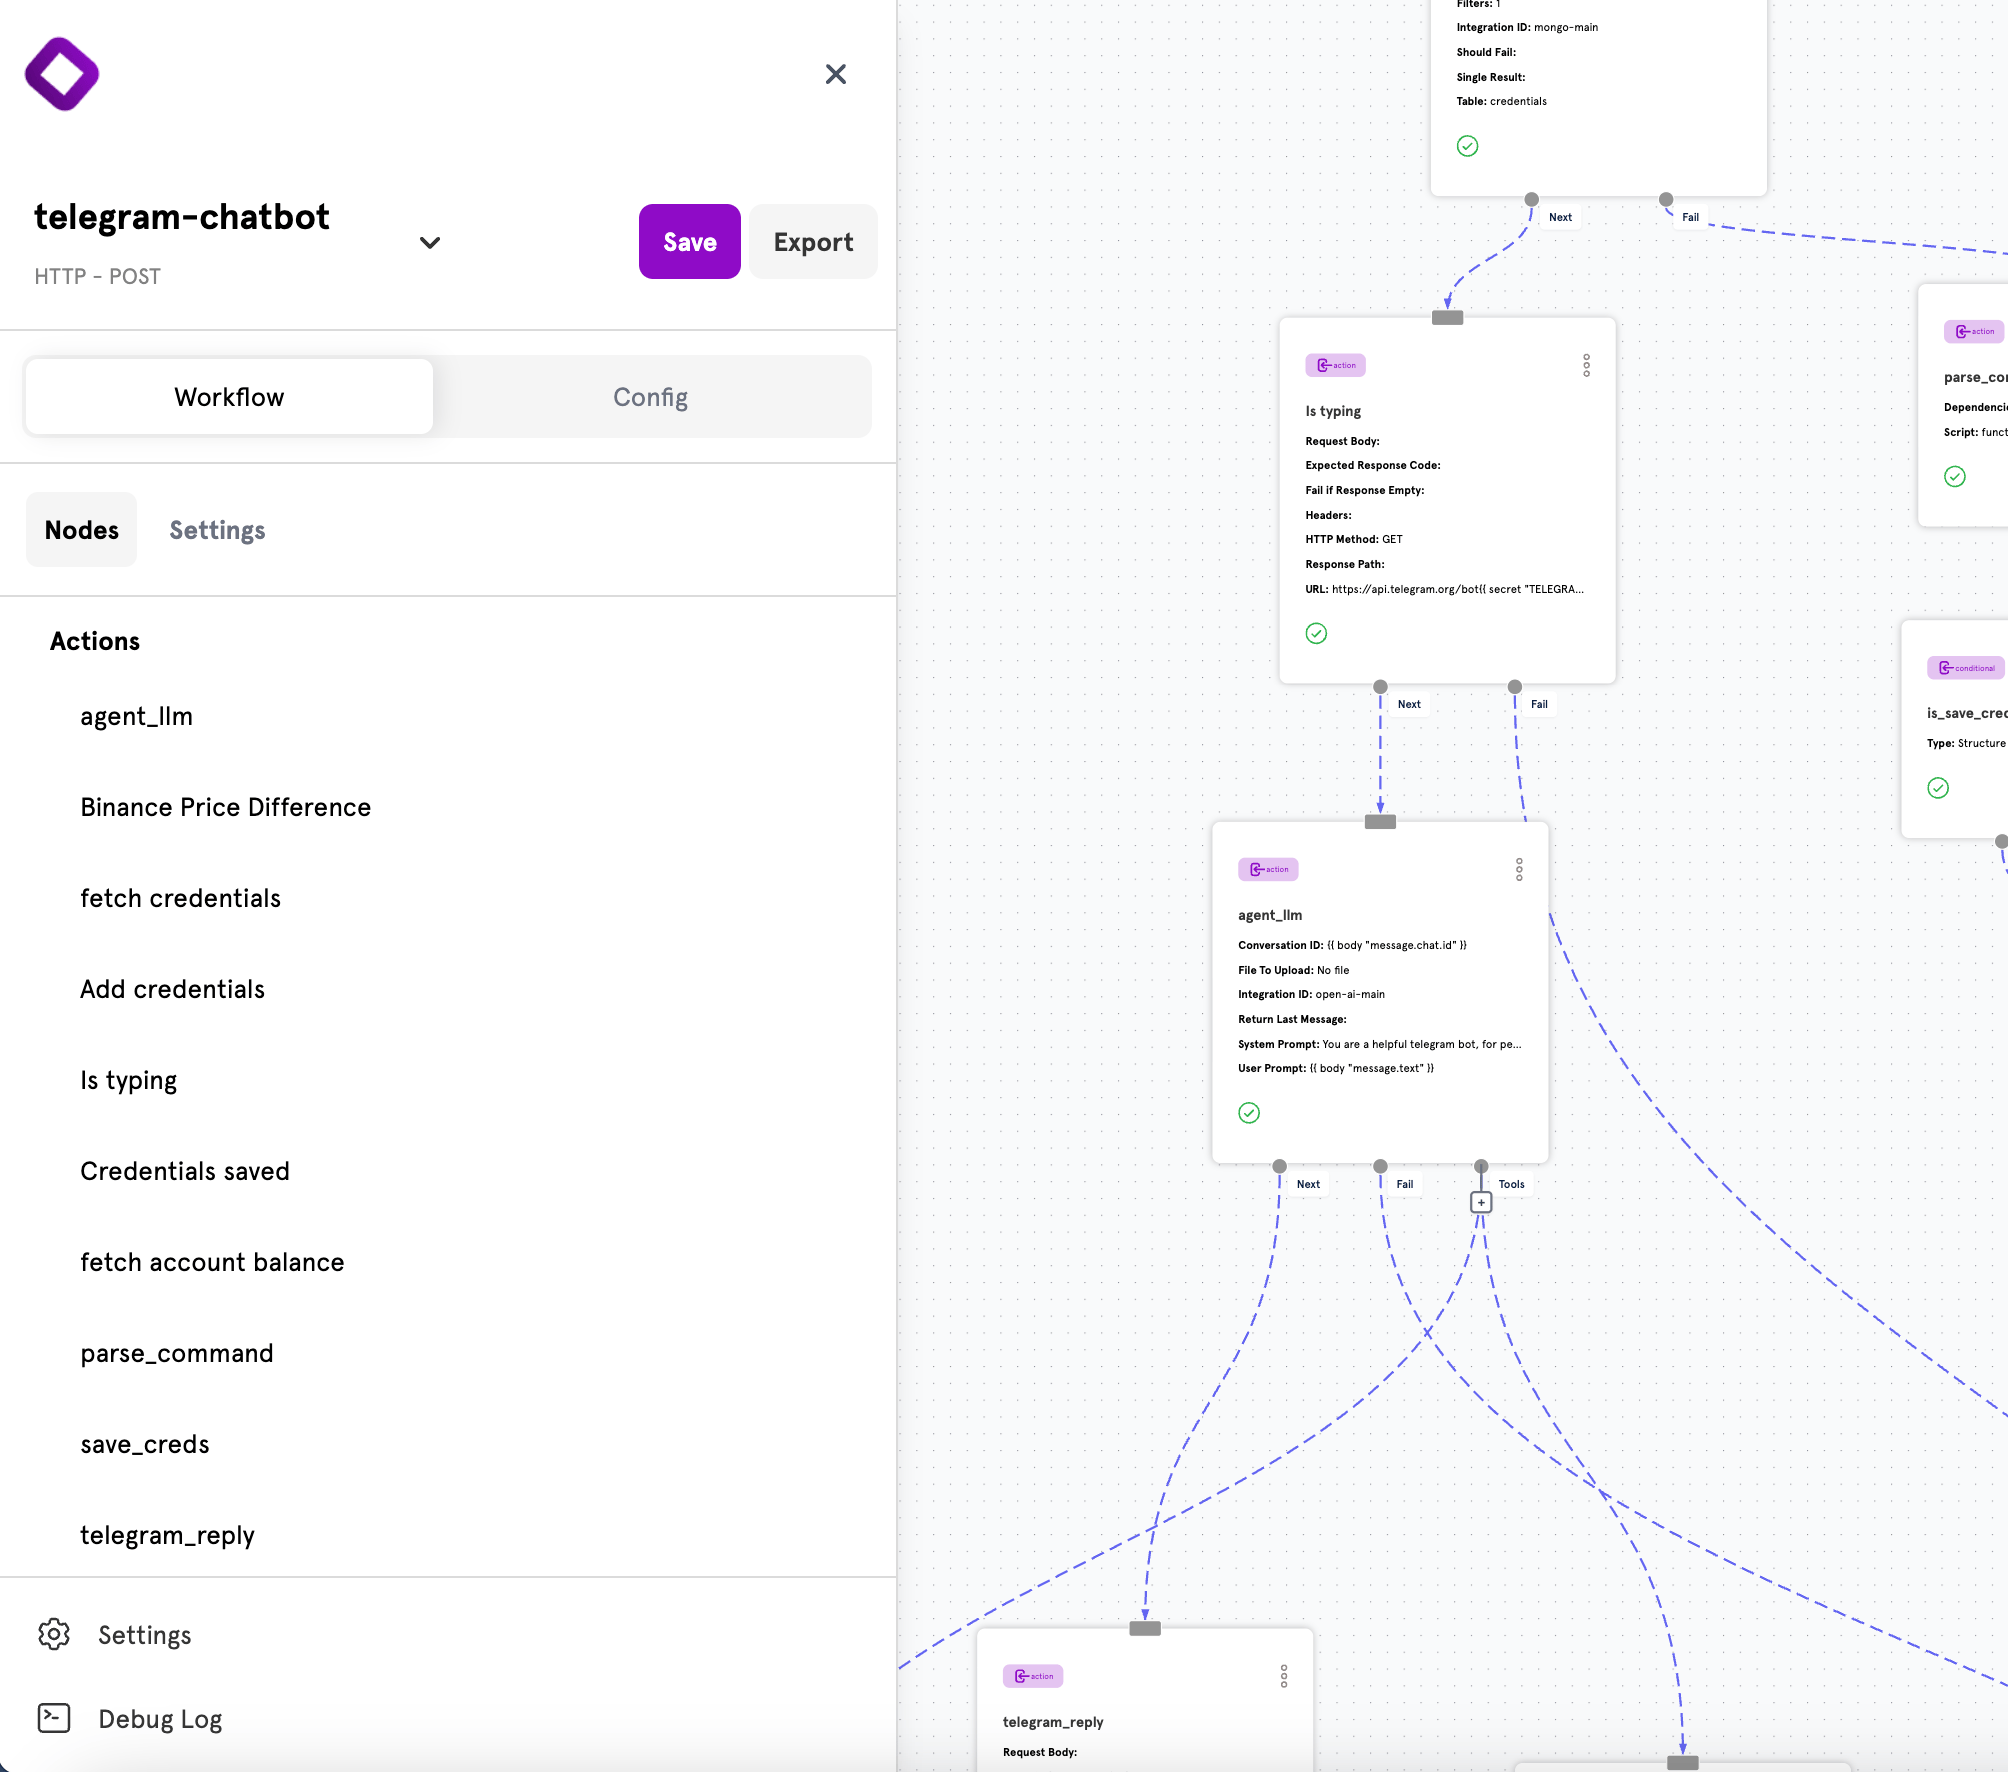Screen dimensions: 2008x1772
Task: Select fetch account balance action
Action: click(x=213, y=1262)
